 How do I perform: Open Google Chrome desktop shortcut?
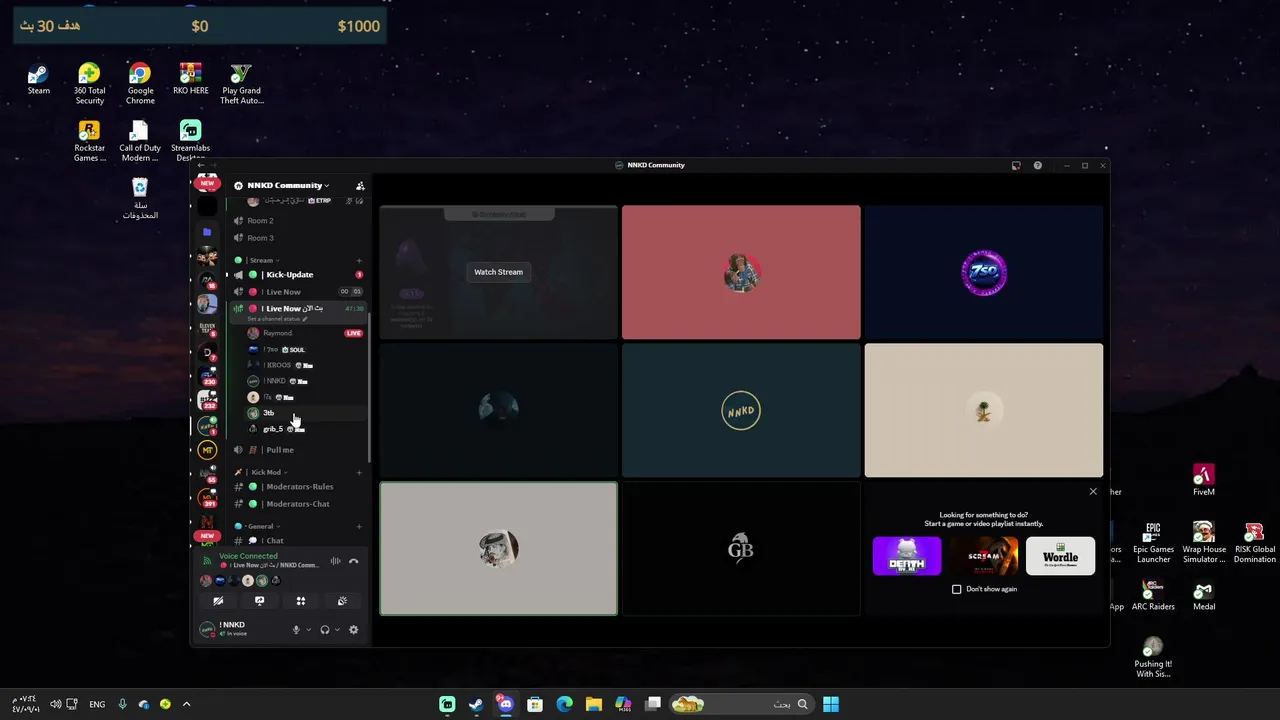tap(140, 83)
